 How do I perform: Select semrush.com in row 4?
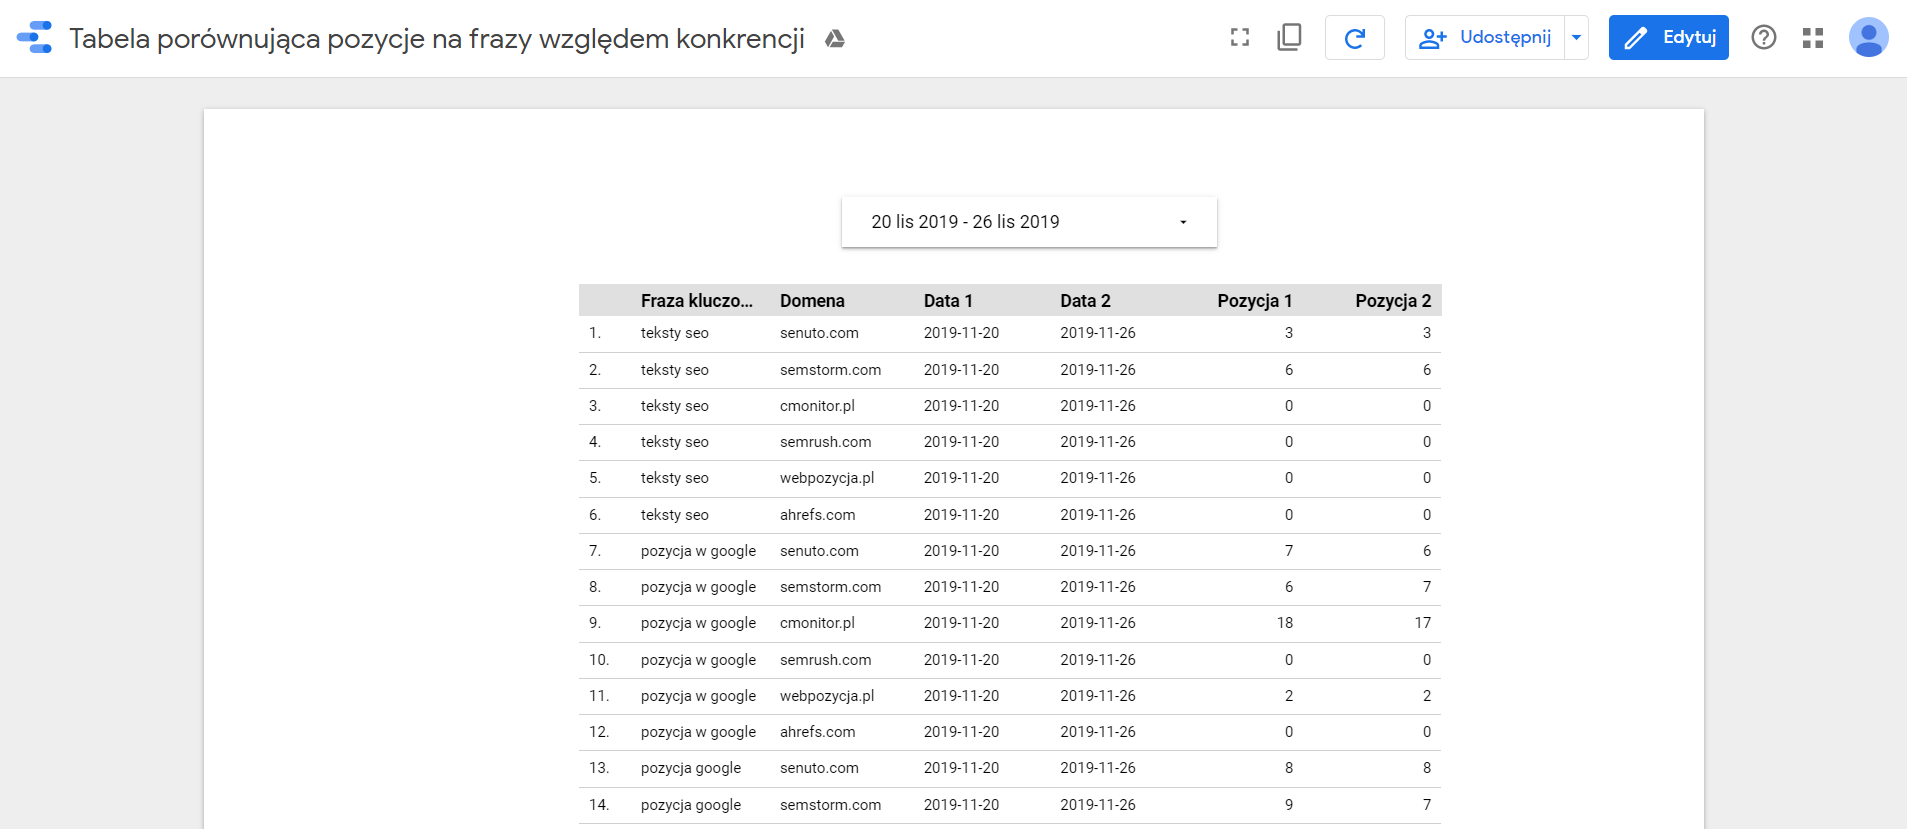click(825, 442)
